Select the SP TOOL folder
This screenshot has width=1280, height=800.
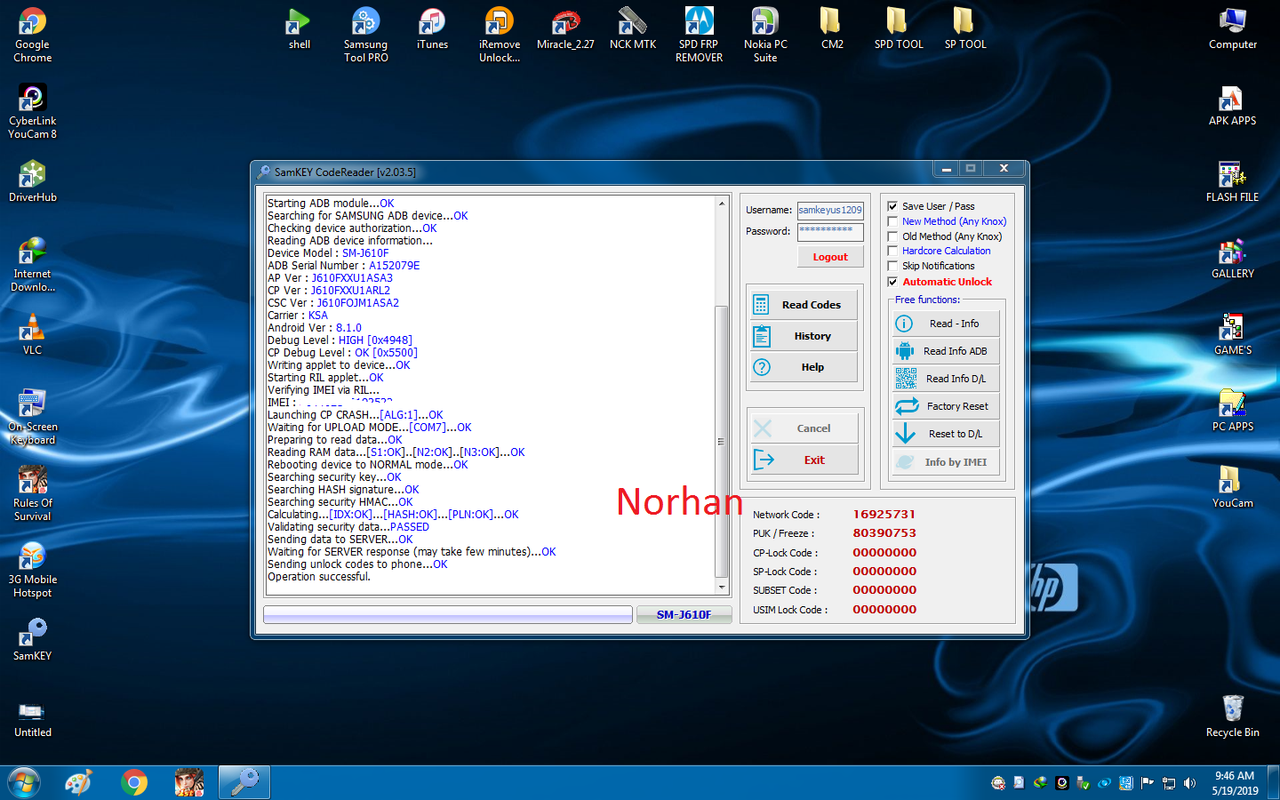coord(965,28)
